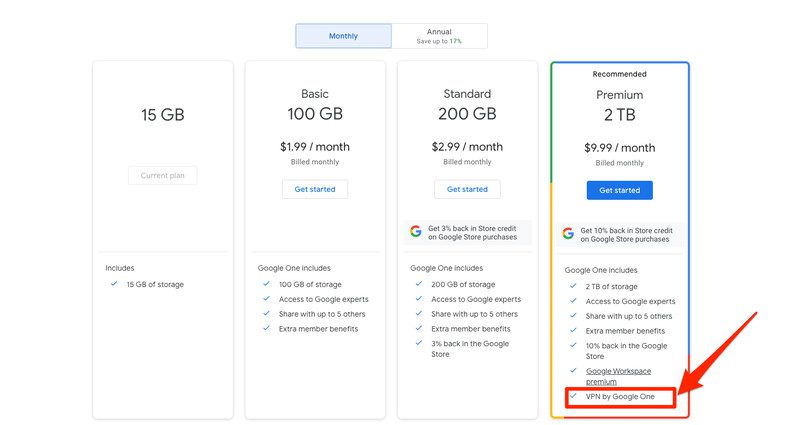Screen dimensions: 800x425
Task: Click 'Save up to 17%' under Annual
Action: (439, 41)
